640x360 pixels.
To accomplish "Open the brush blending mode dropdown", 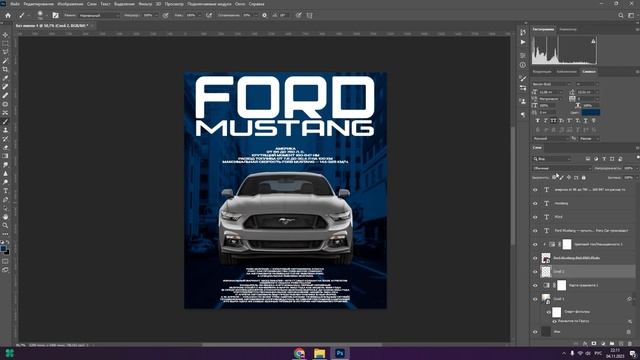I will coord(99,16).
